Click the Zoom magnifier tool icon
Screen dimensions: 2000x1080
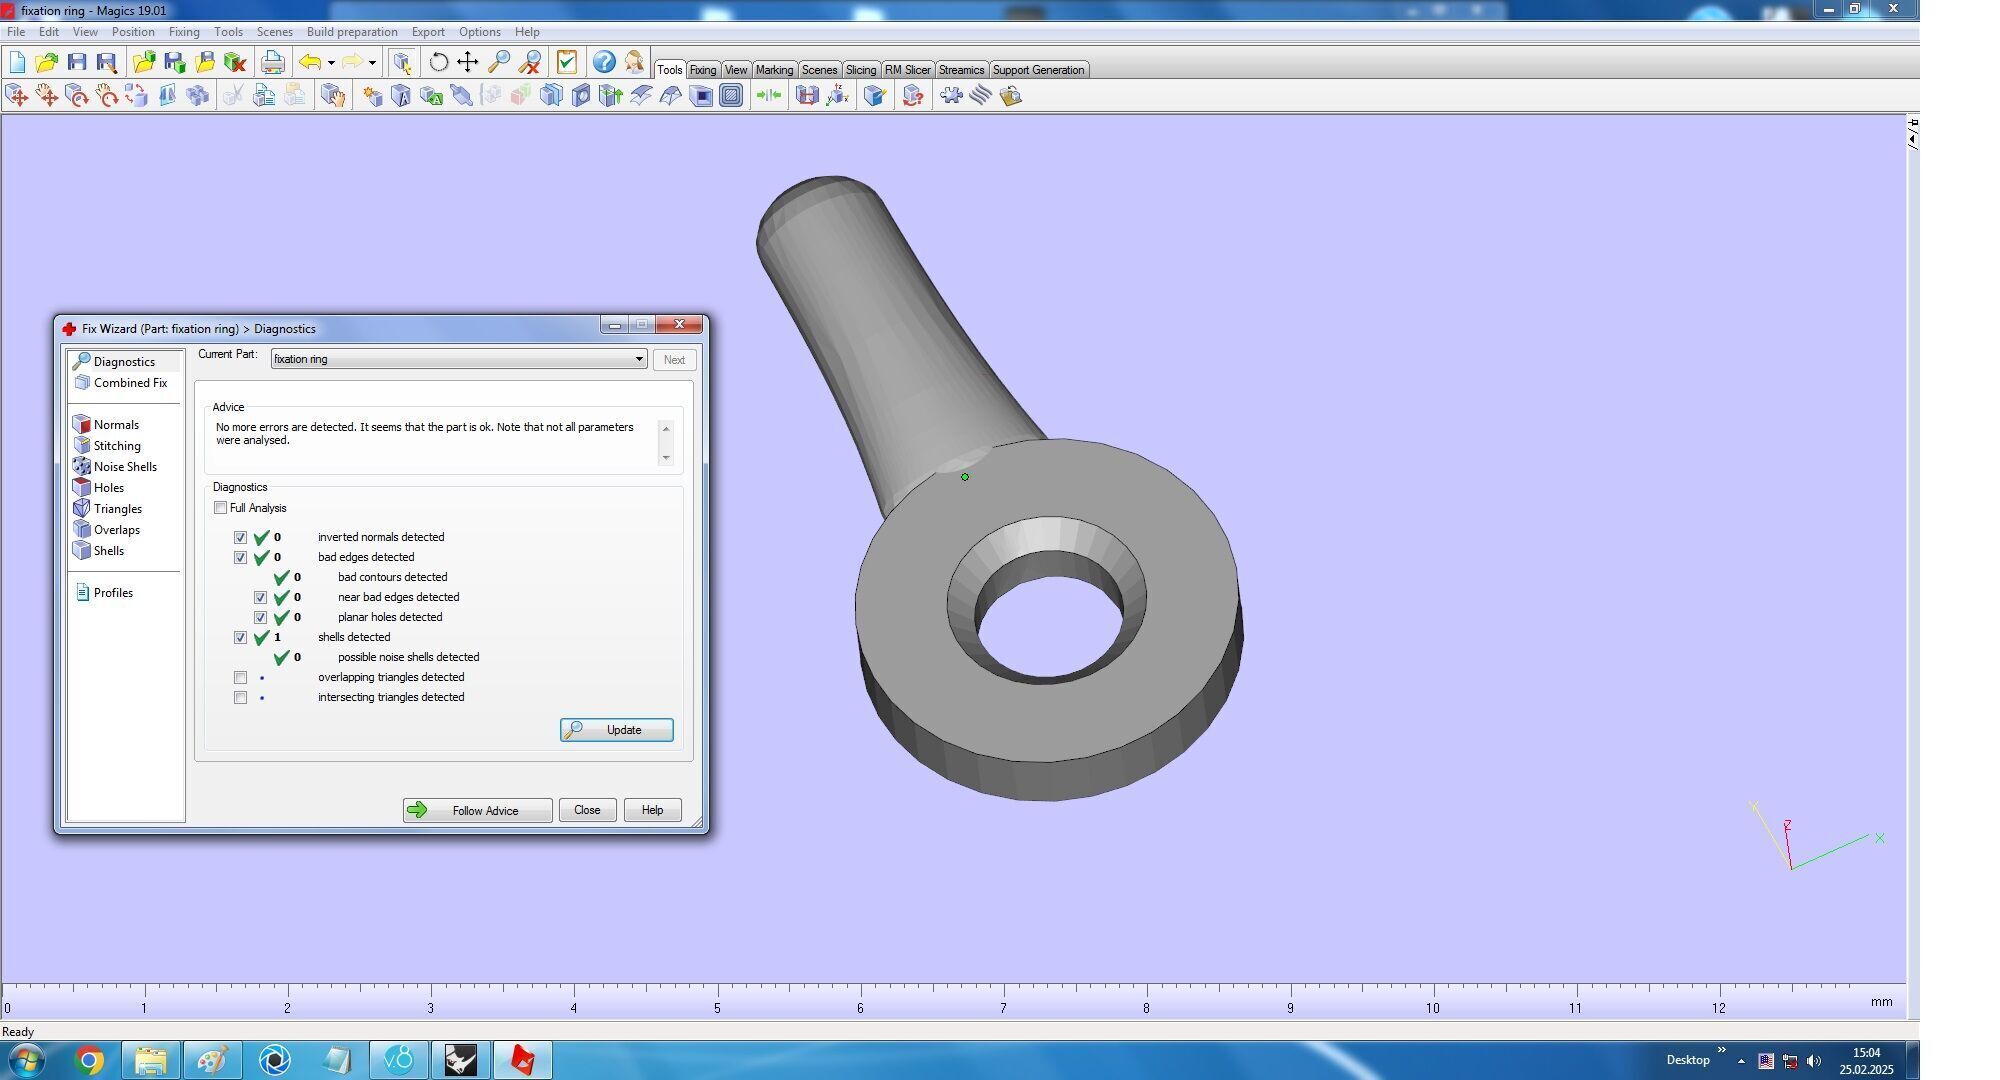499,62
